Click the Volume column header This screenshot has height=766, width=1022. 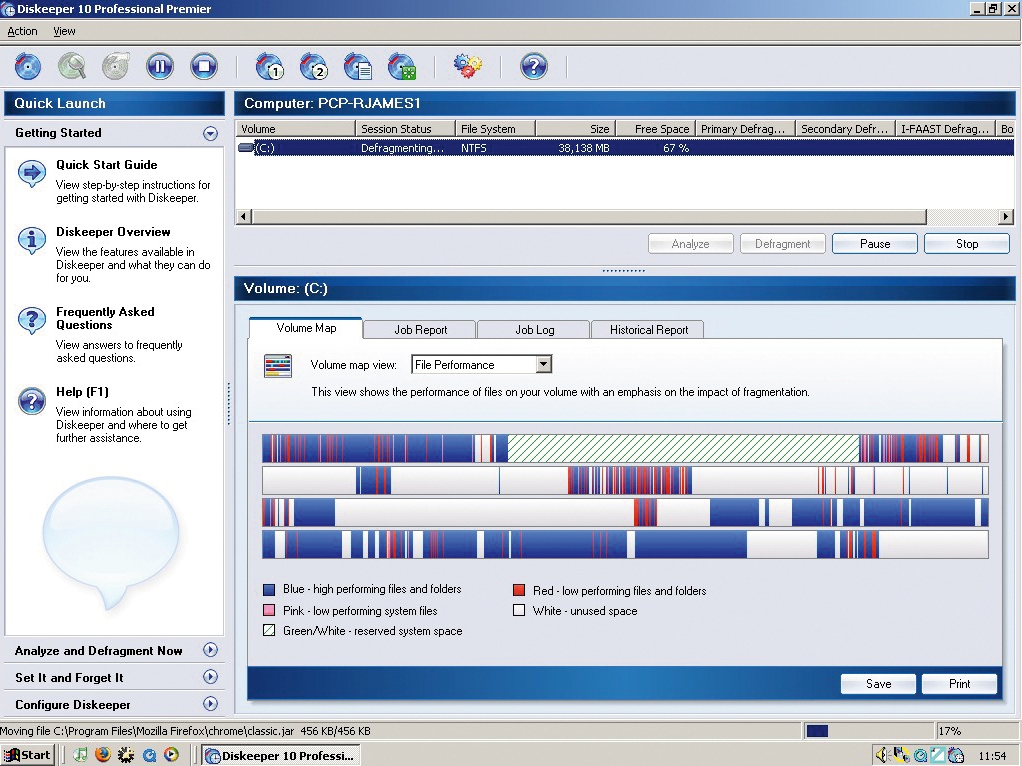click(295, 129)
